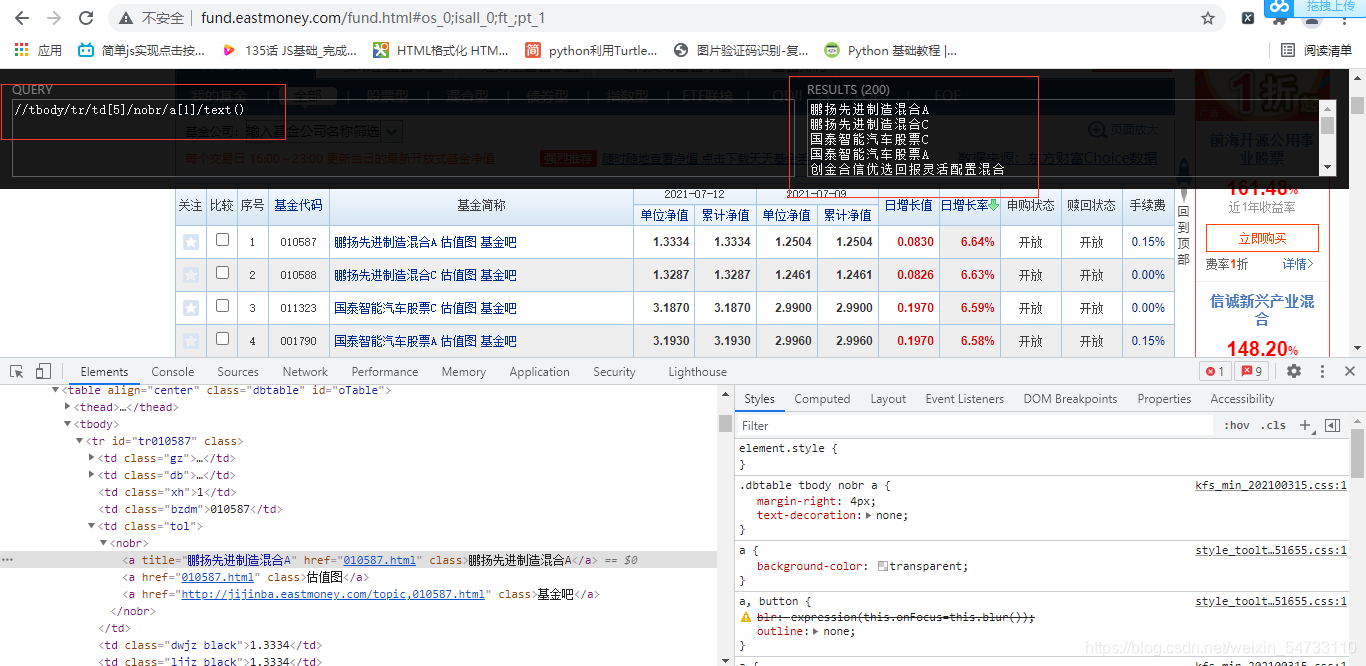
Task: Switch to the Network tab
Action: point(305,371)
